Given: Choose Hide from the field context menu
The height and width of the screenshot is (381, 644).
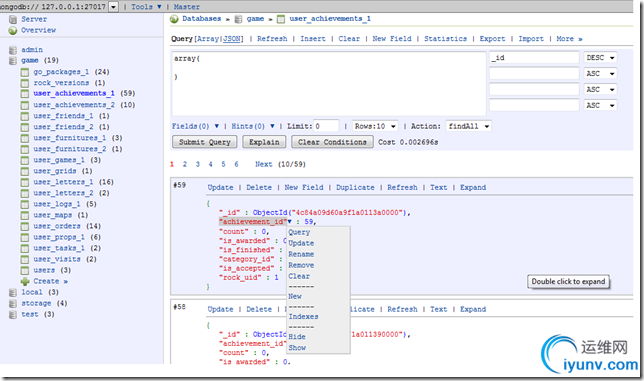Looking at the screenshot, I should 297,337.
